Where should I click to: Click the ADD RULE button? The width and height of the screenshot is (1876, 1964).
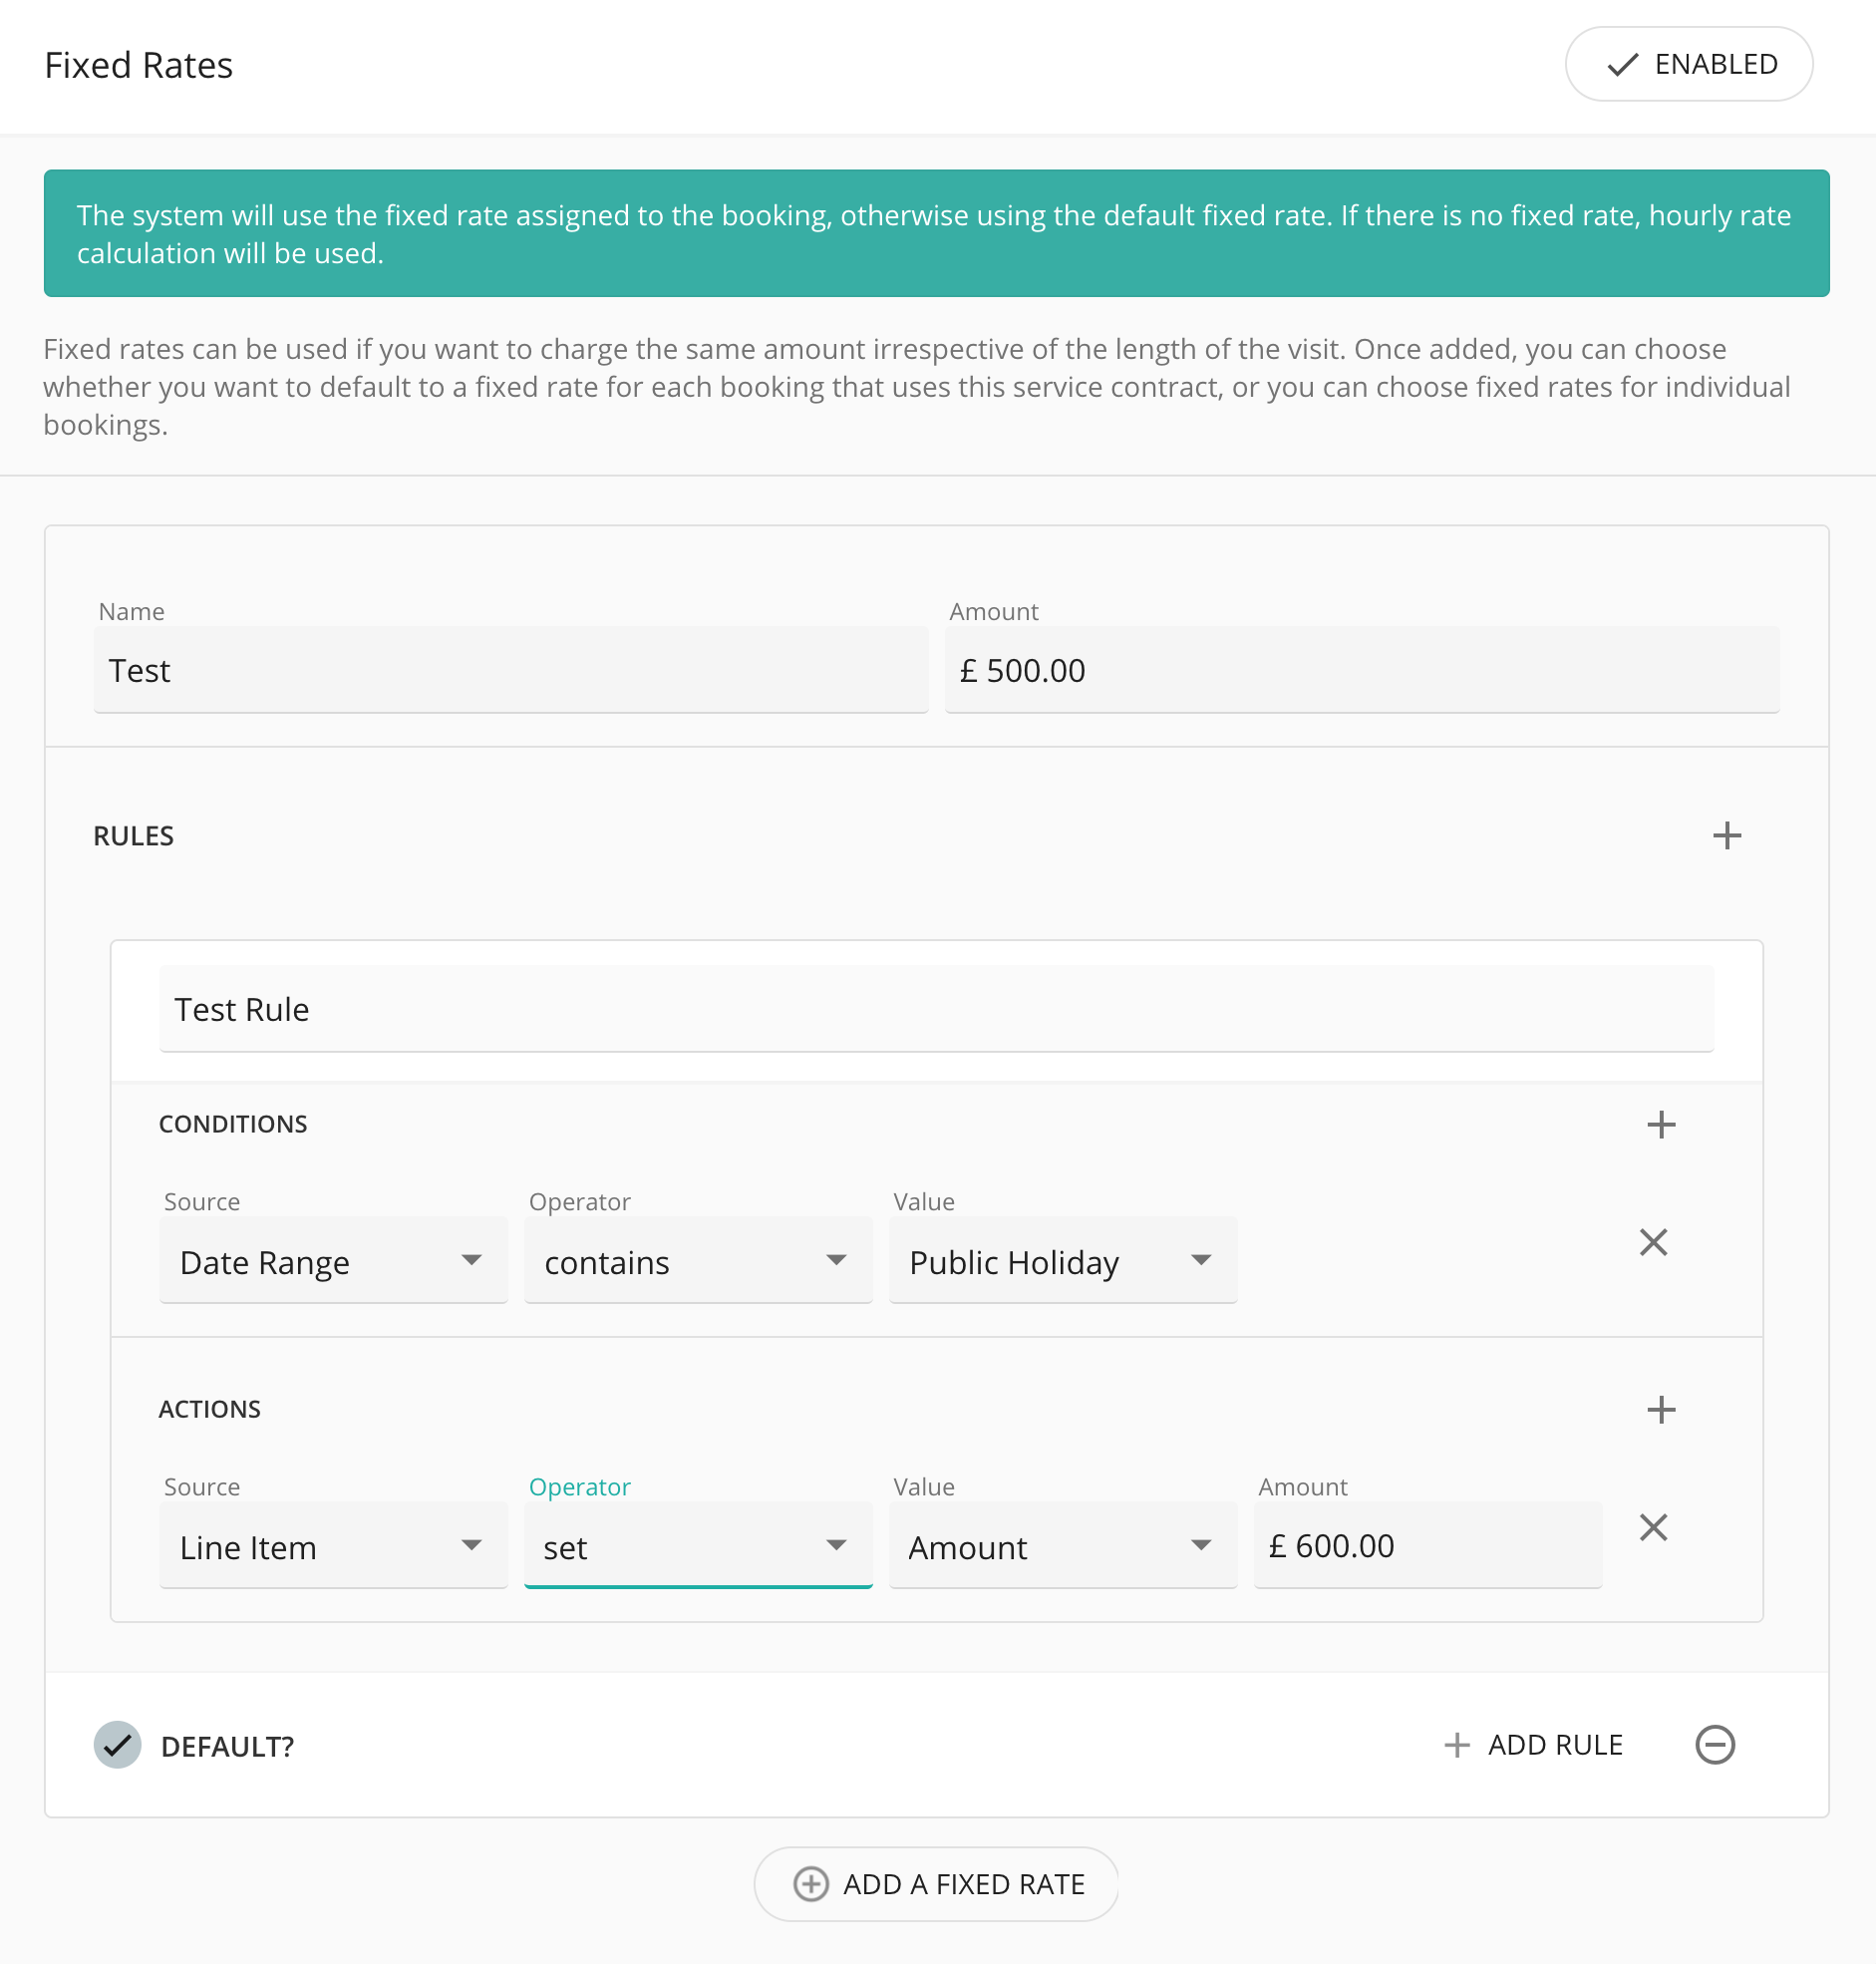[1534, 1745]
